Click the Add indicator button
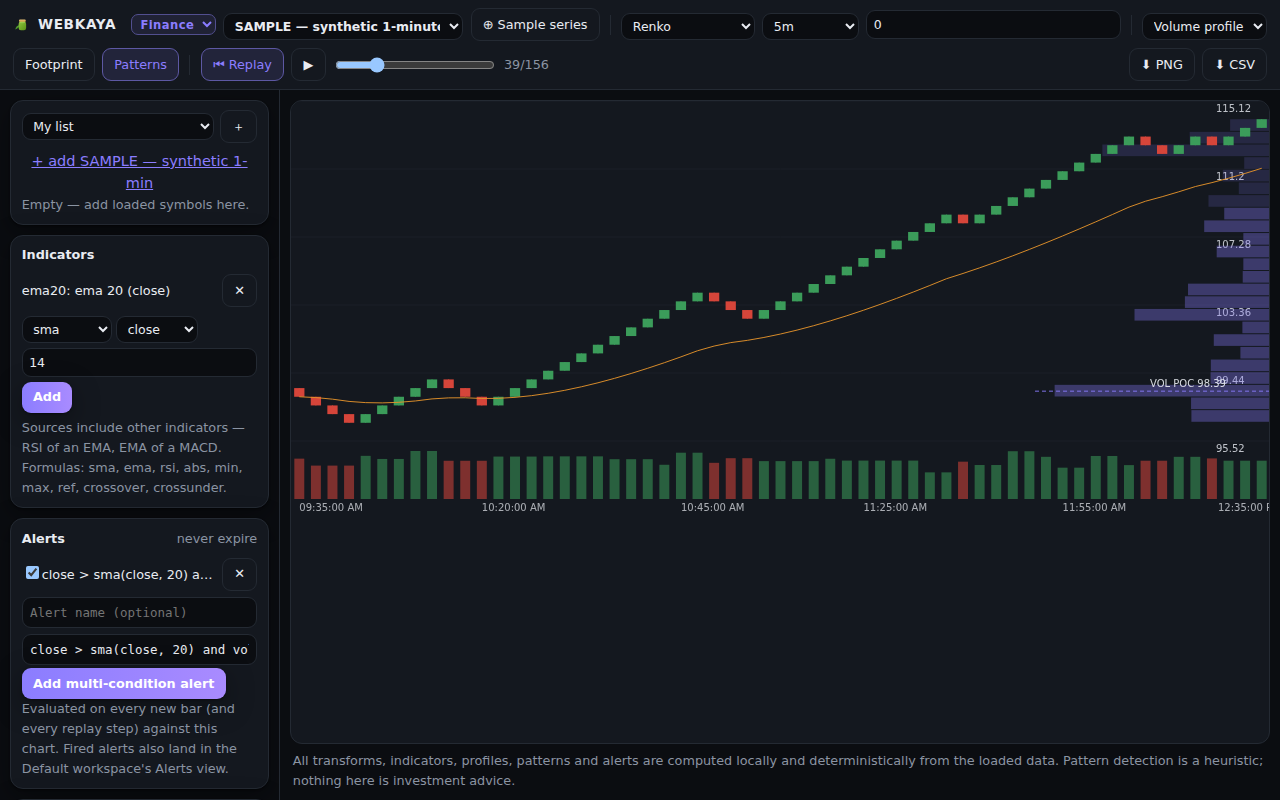Screen dimensions: 1280x800 [47, 397]
